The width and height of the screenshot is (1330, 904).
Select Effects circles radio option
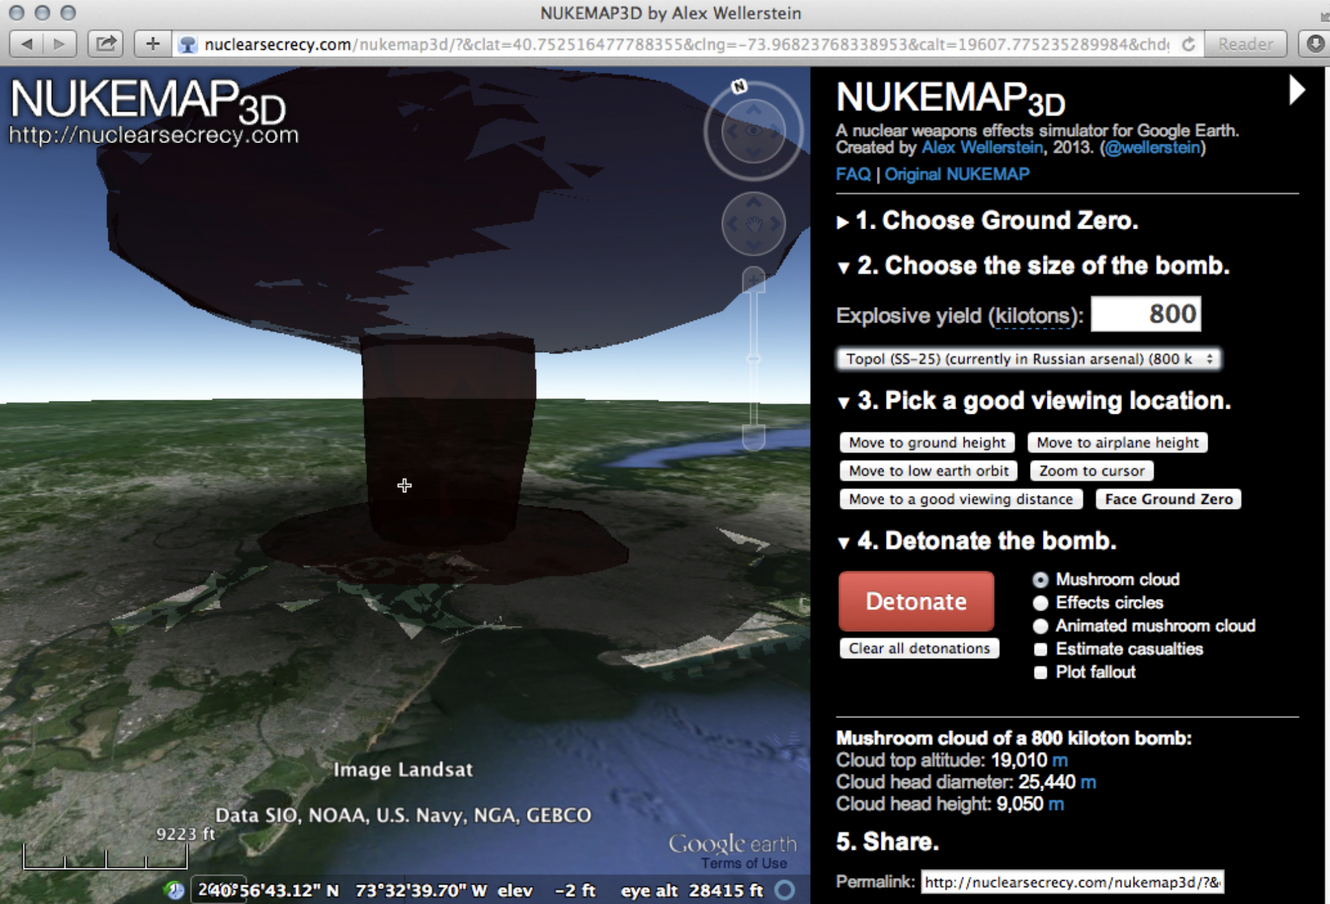point(1040,603)
